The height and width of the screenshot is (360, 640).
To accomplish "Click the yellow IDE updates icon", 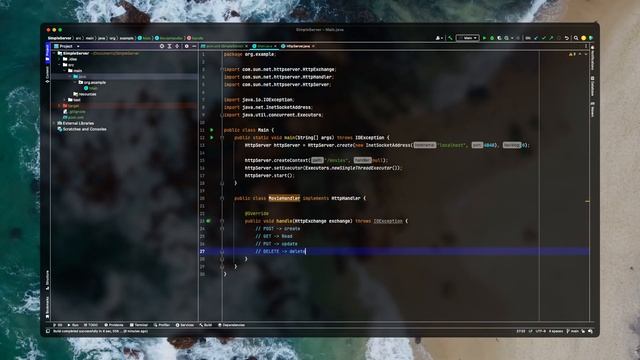I will [x=583, y=38].
